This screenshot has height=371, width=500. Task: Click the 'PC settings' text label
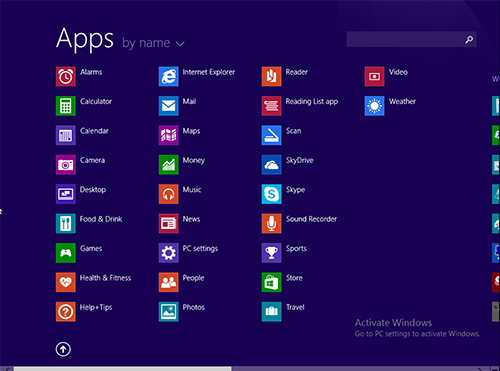[x=200, y=248]
